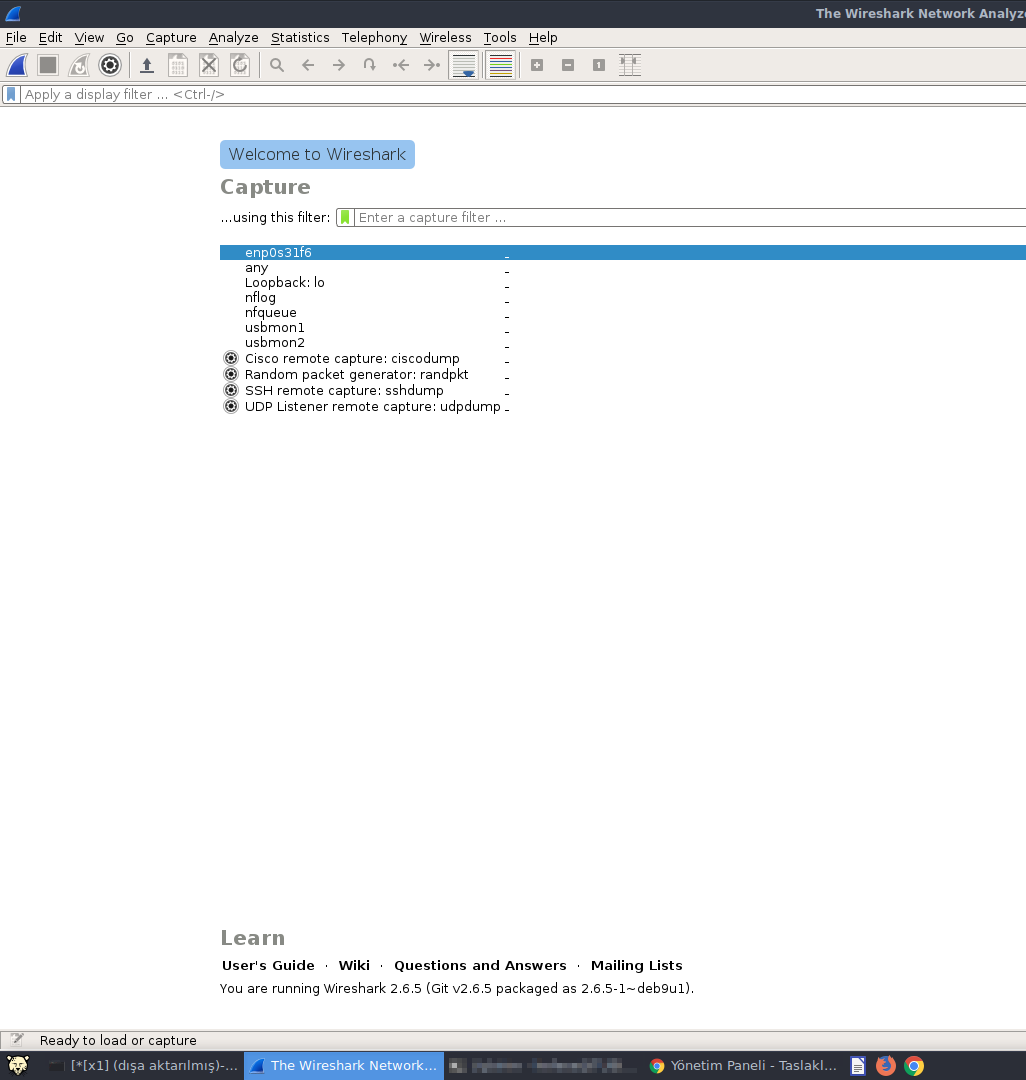Go to the previous packet arrow
Viewport: 1026px width, 1080px height.
click(x=308, y=65)
